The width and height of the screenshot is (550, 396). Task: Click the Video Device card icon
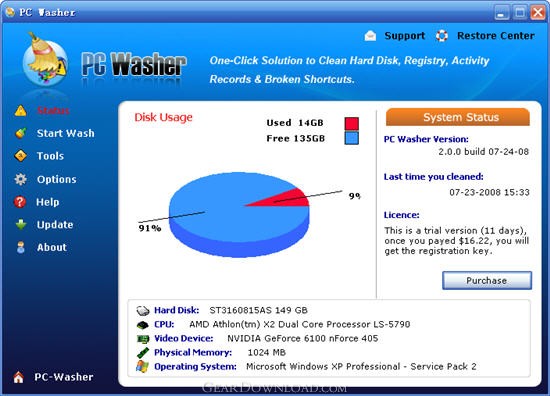(143, 339)
